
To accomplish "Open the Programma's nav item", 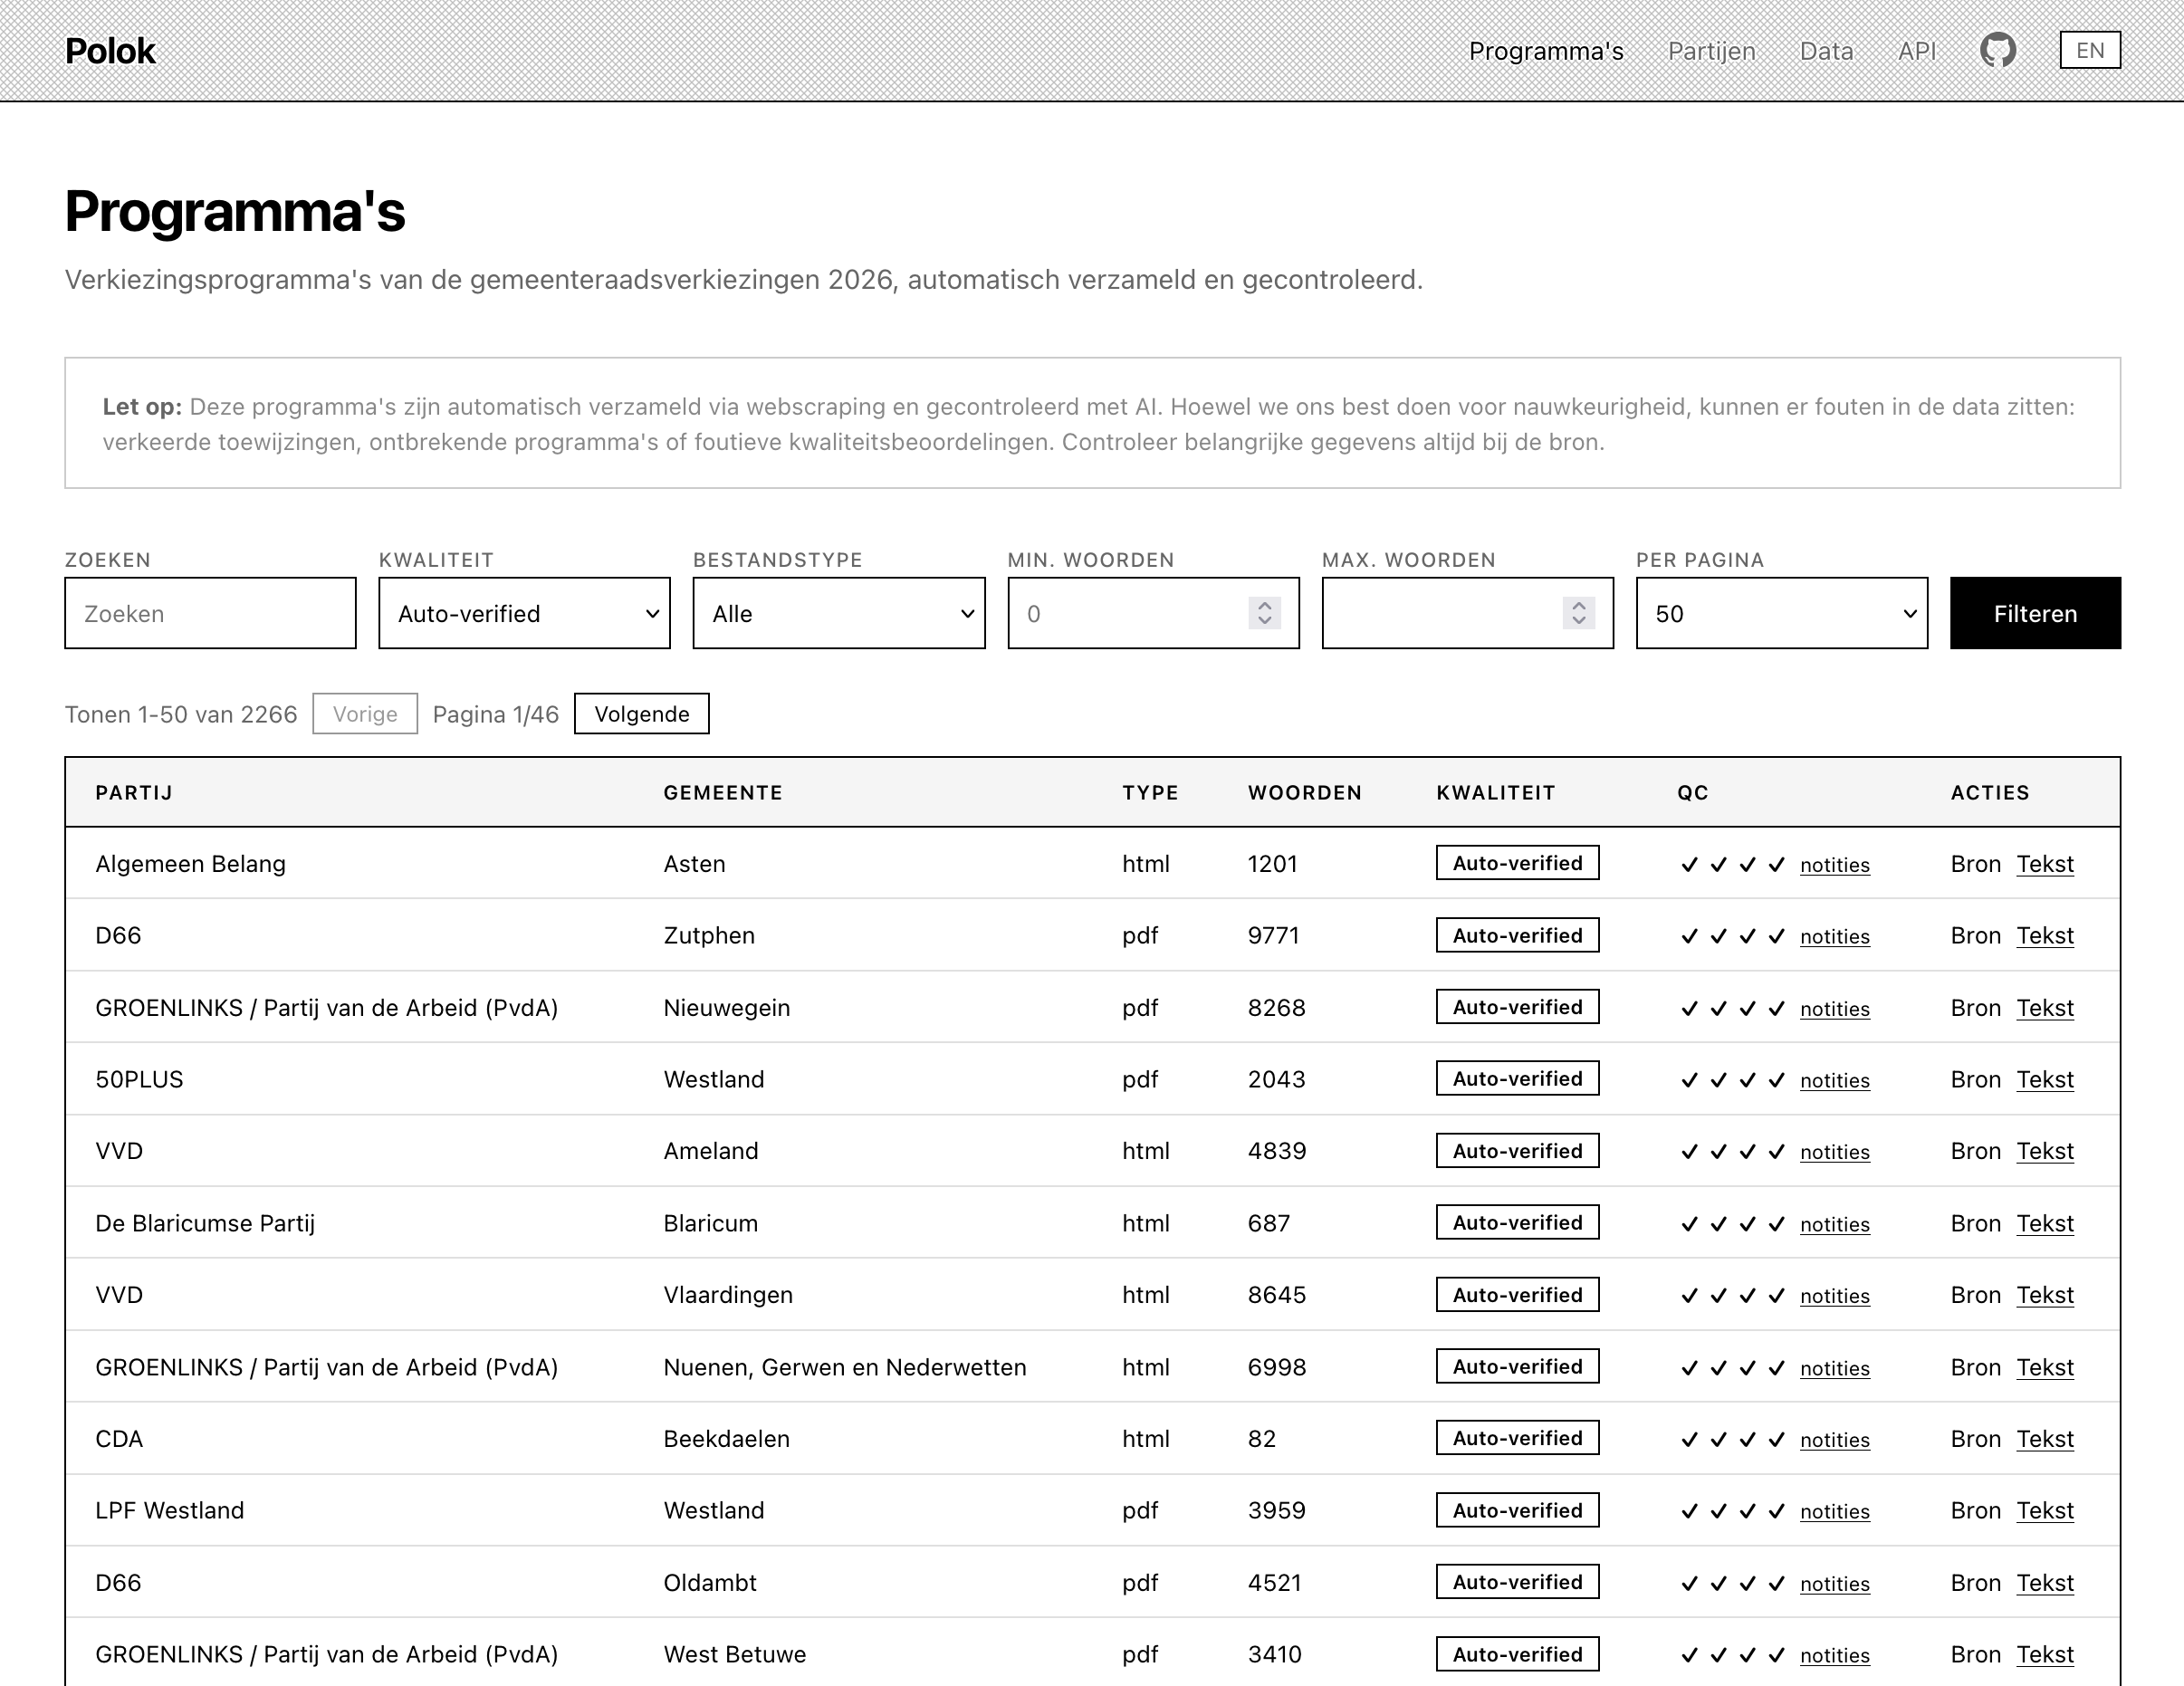I will pyautogui.click(x=1546, y=51).
